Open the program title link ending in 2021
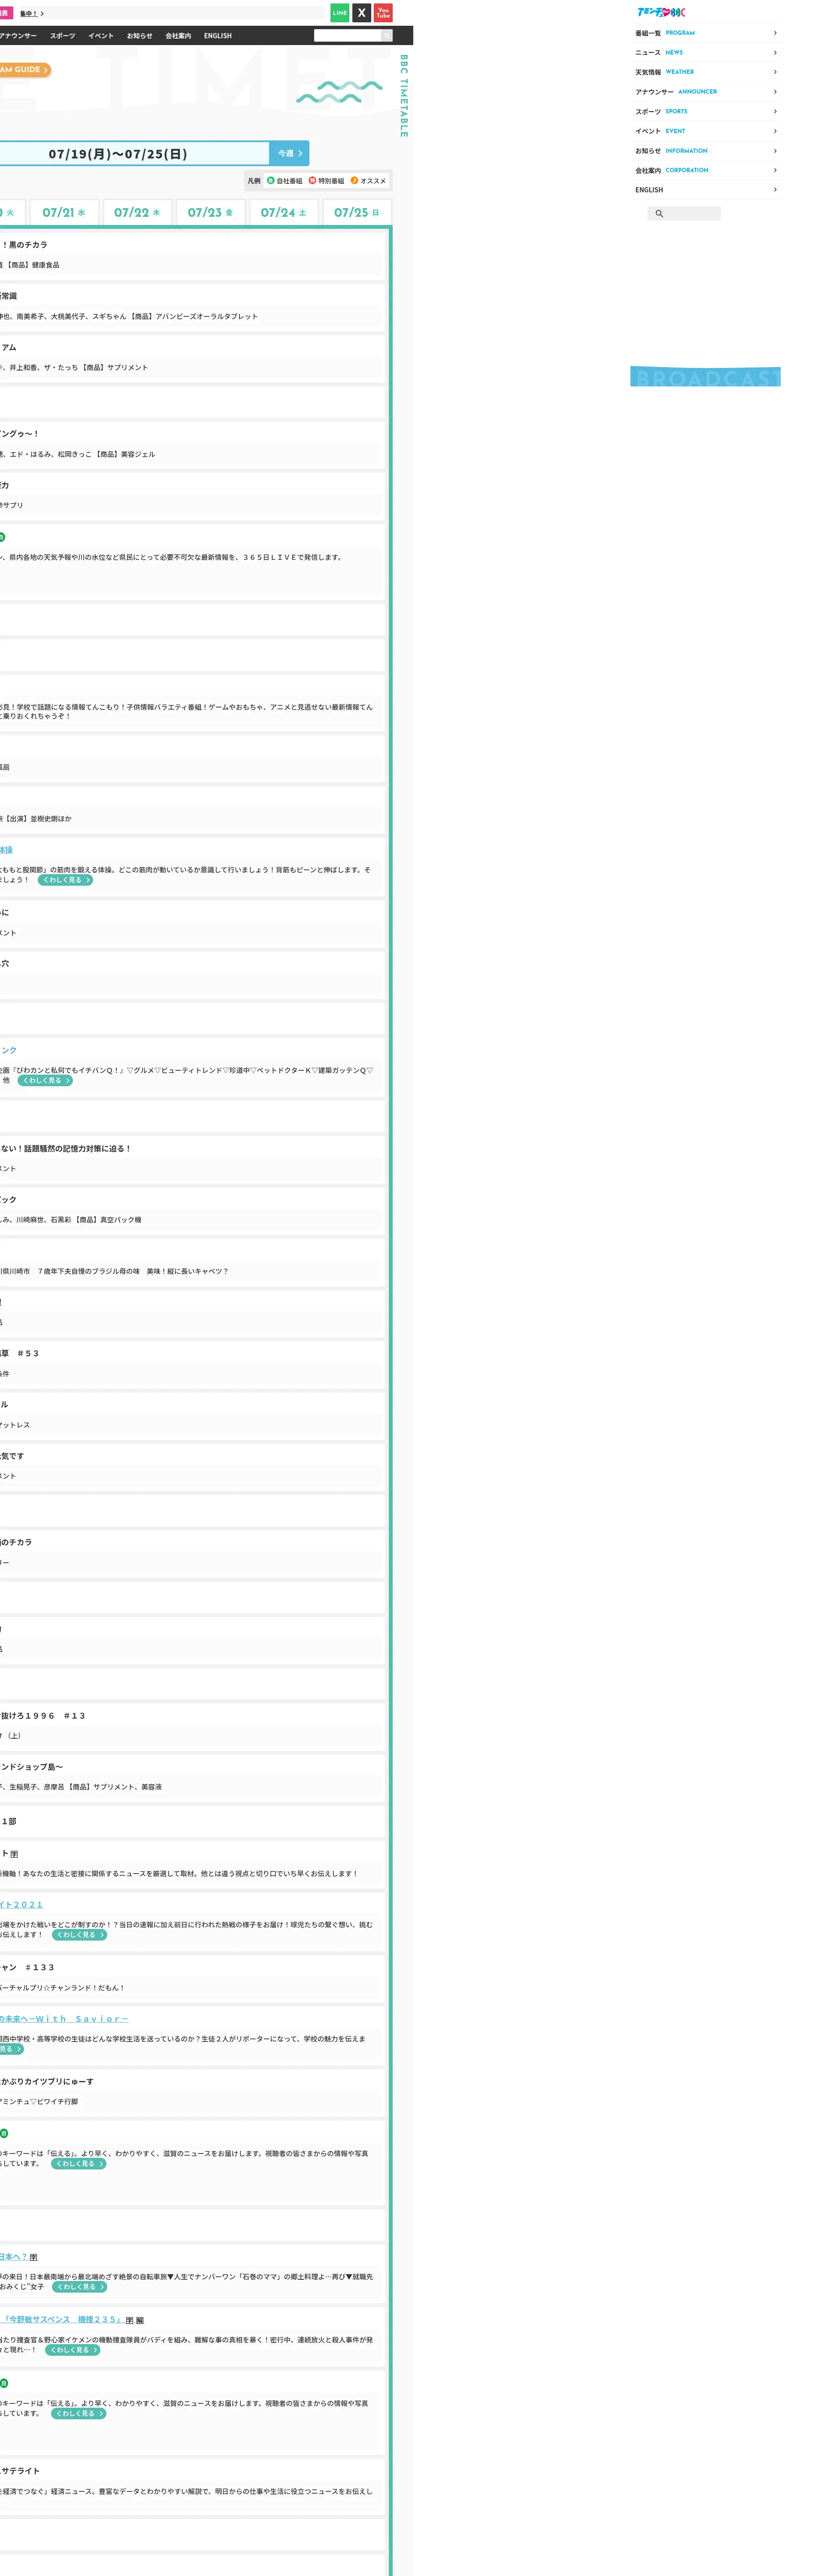The width and height of the screenshot is (824, 2576). pos(21,1905)
